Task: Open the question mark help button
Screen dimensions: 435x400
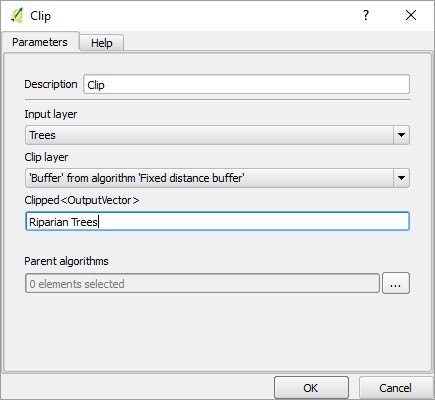Action: 366,15
